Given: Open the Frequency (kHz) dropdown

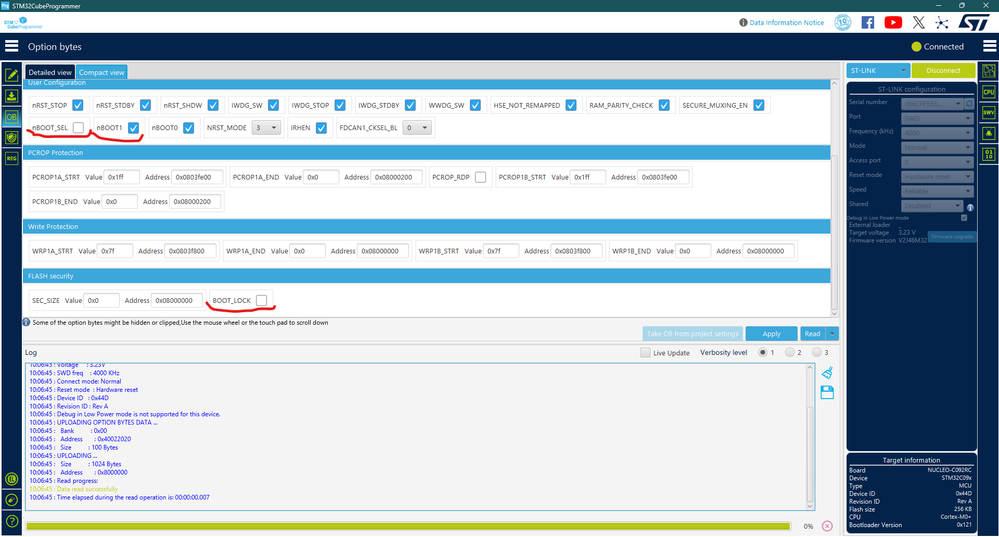Looking at the screenshot, I should (x=938, y=132).
